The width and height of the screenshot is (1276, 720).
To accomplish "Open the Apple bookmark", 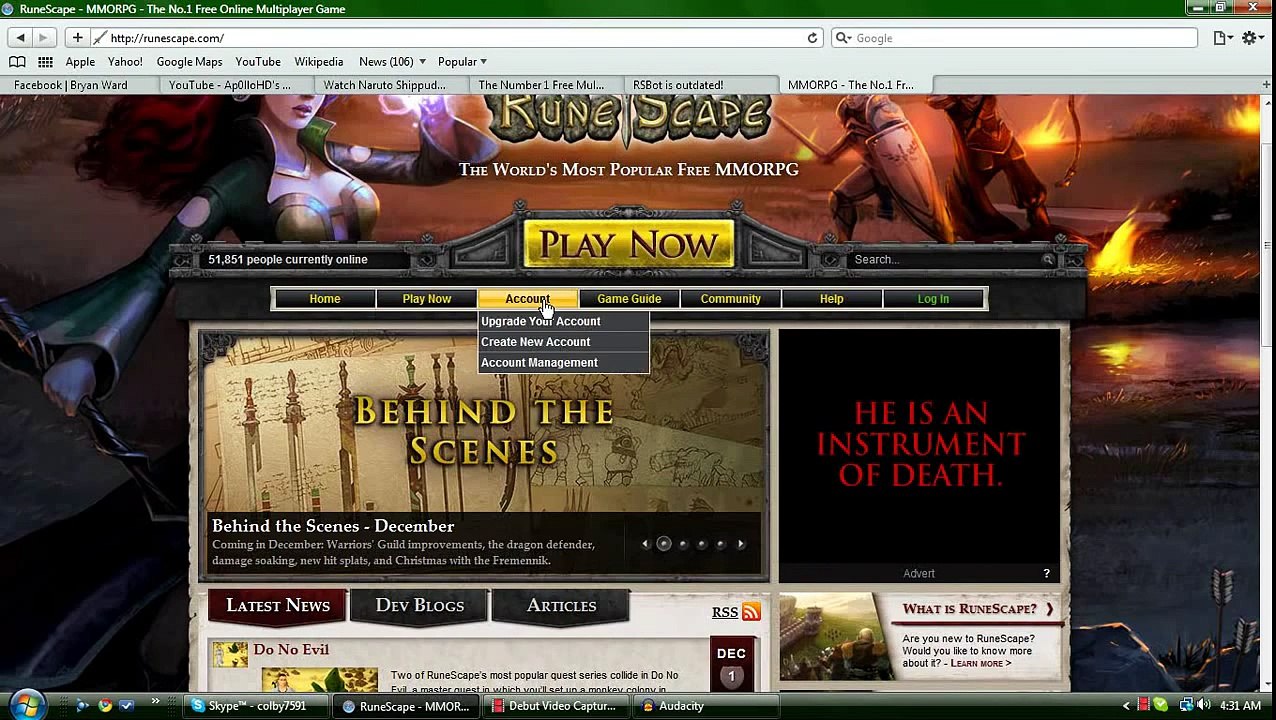I will pyautogui.click(x=80, y=62).
